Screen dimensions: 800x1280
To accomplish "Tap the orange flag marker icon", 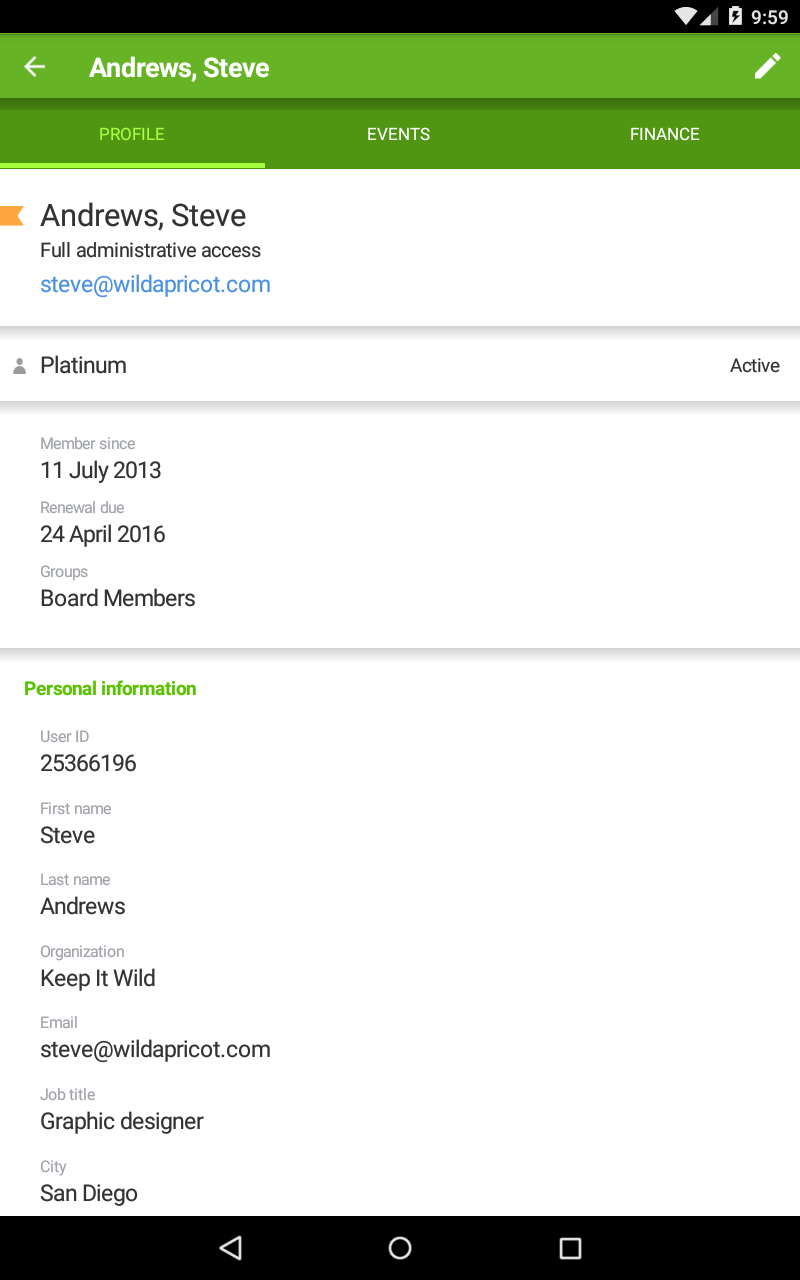I will (12, 215).
